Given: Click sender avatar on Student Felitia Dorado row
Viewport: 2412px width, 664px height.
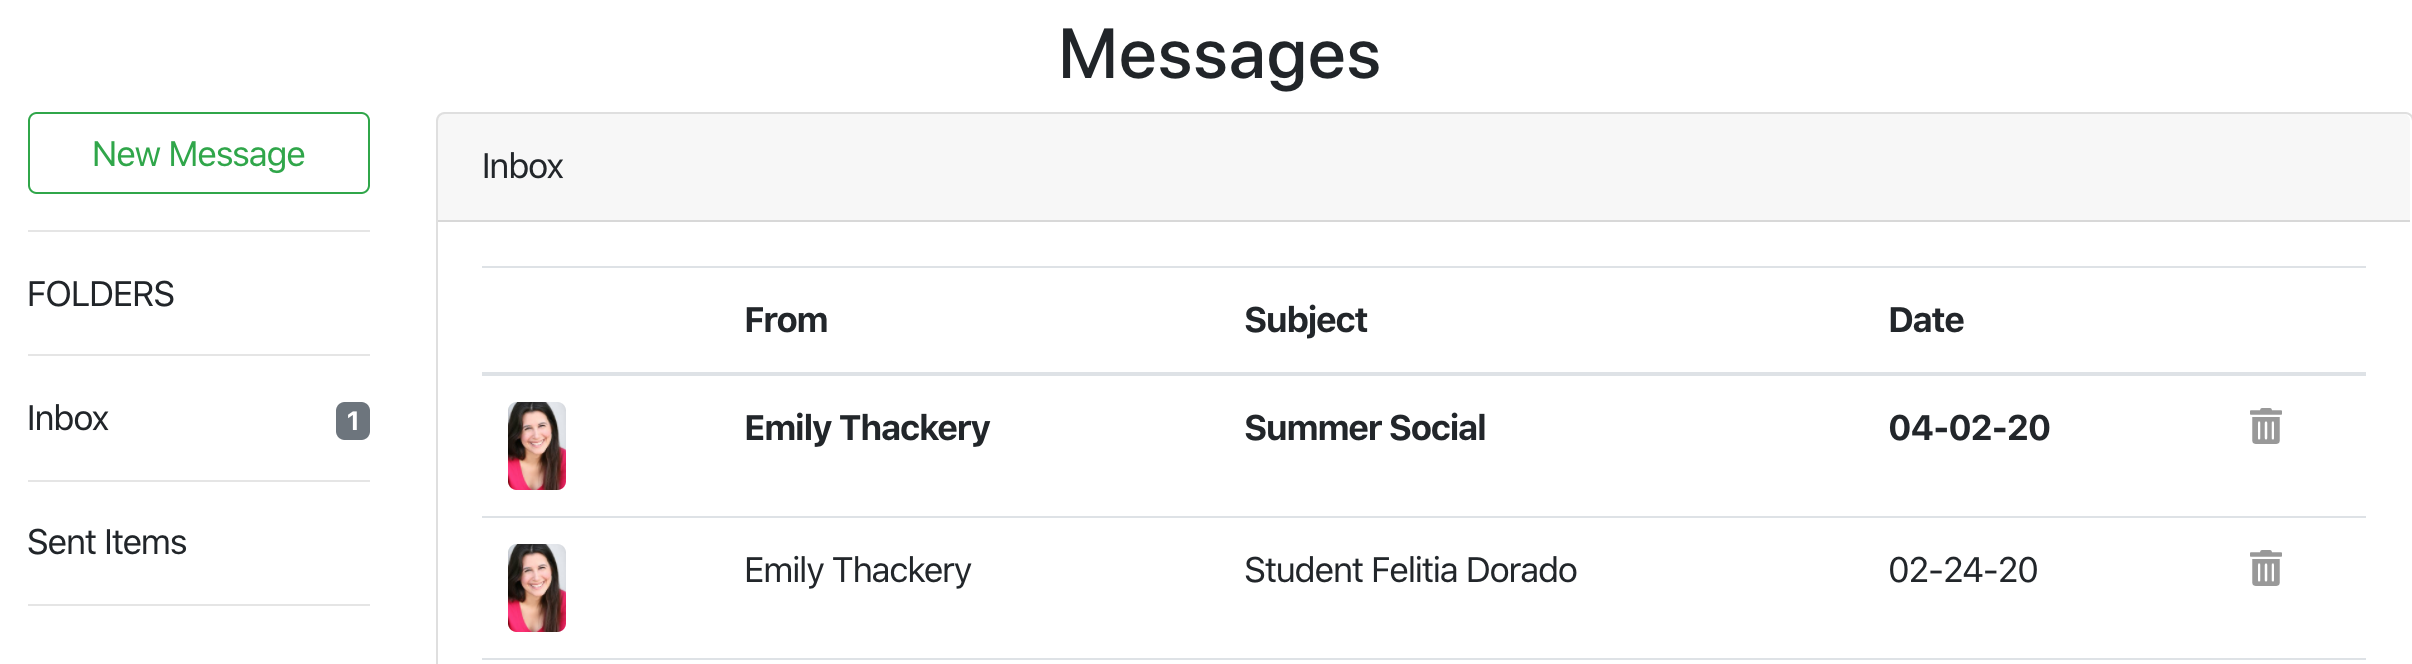Looking at the screenshot, I should point(537,588).
